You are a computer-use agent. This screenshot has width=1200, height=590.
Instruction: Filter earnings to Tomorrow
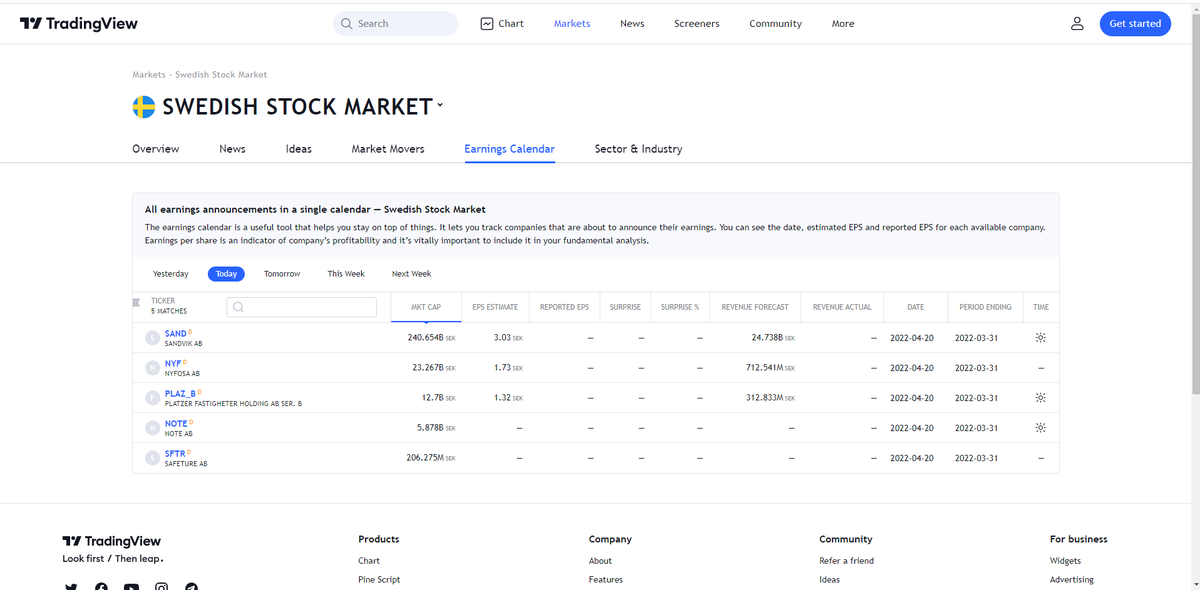(x=282, y=274)
